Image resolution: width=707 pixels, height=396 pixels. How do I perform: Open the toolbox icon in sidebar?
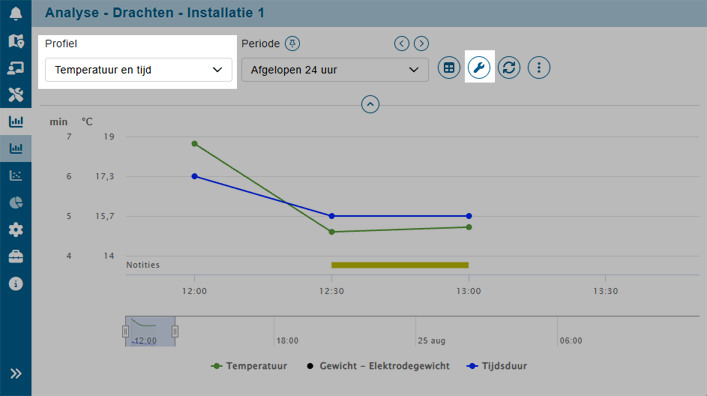[16, 257]
